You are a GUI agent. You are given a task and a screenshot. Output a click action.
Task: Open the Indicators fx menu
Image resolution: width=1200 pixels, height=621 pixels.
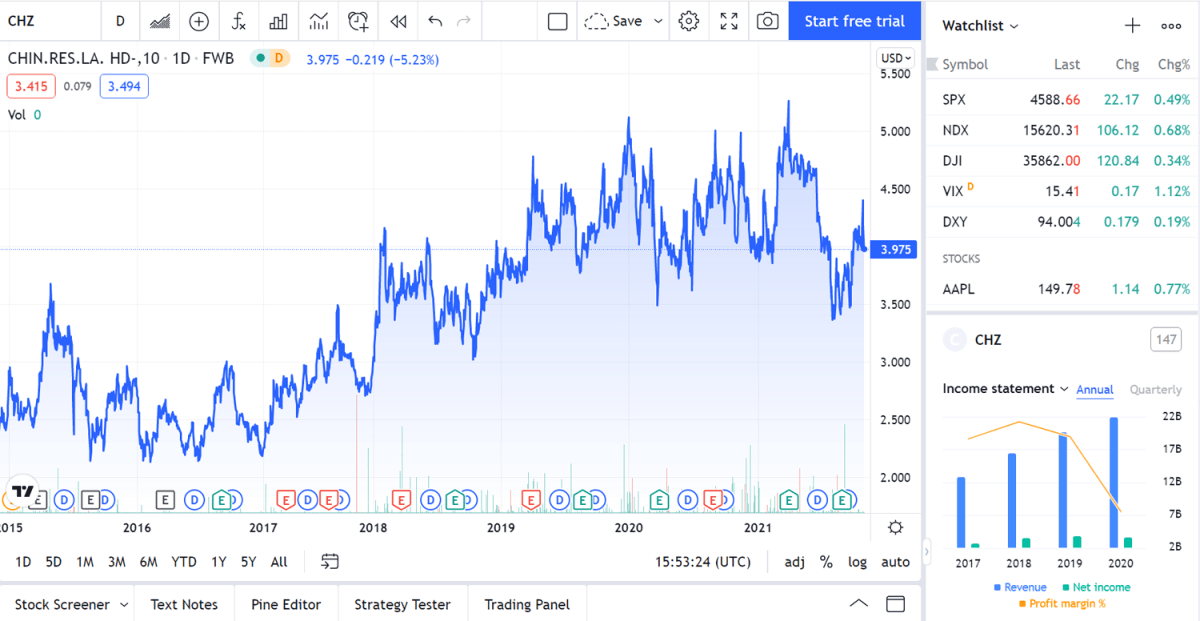click(x=239, y=21)
